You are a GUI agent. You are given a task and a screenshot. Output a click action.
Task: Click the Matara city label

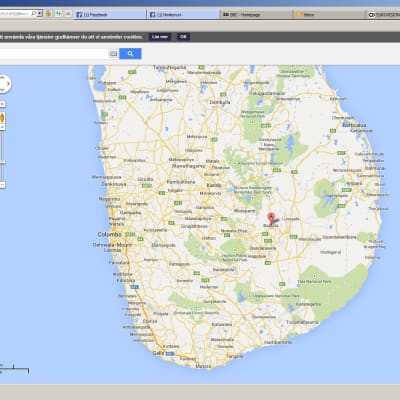(203, 366)
